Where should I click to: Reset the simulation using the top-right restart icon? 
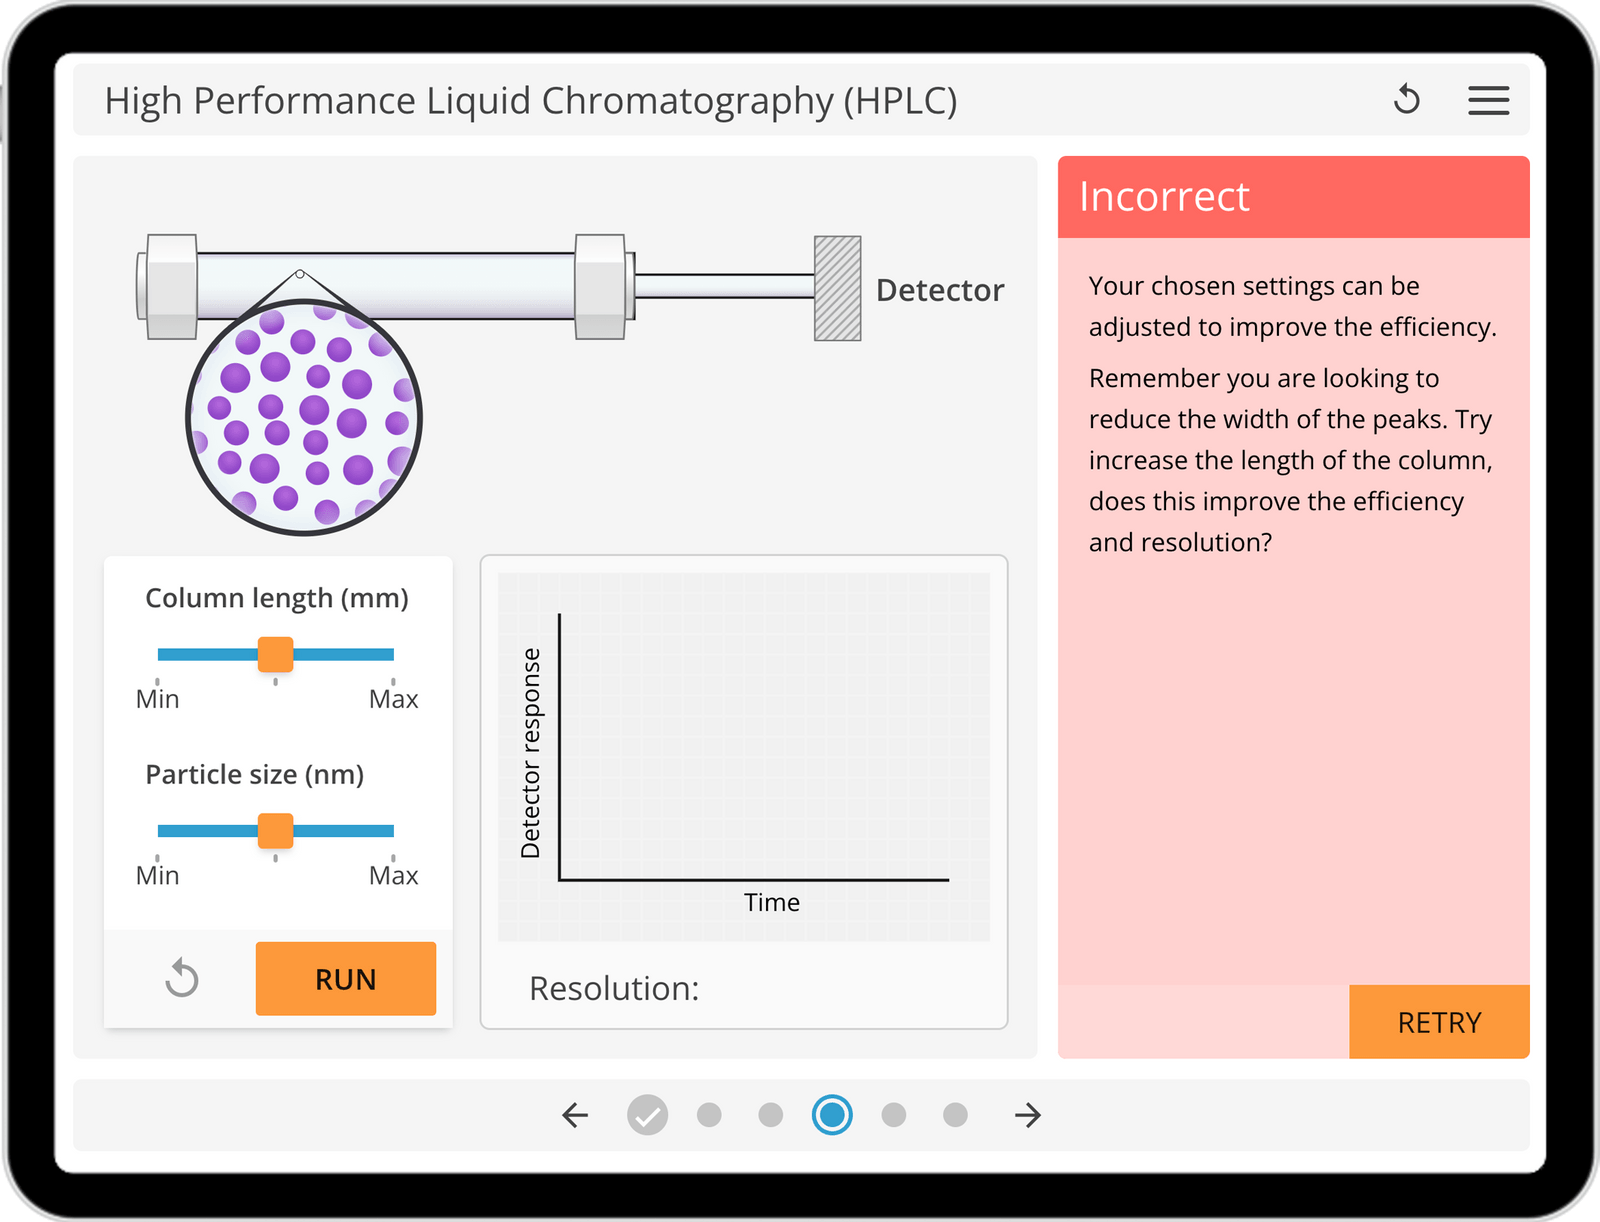(1407, 100)
